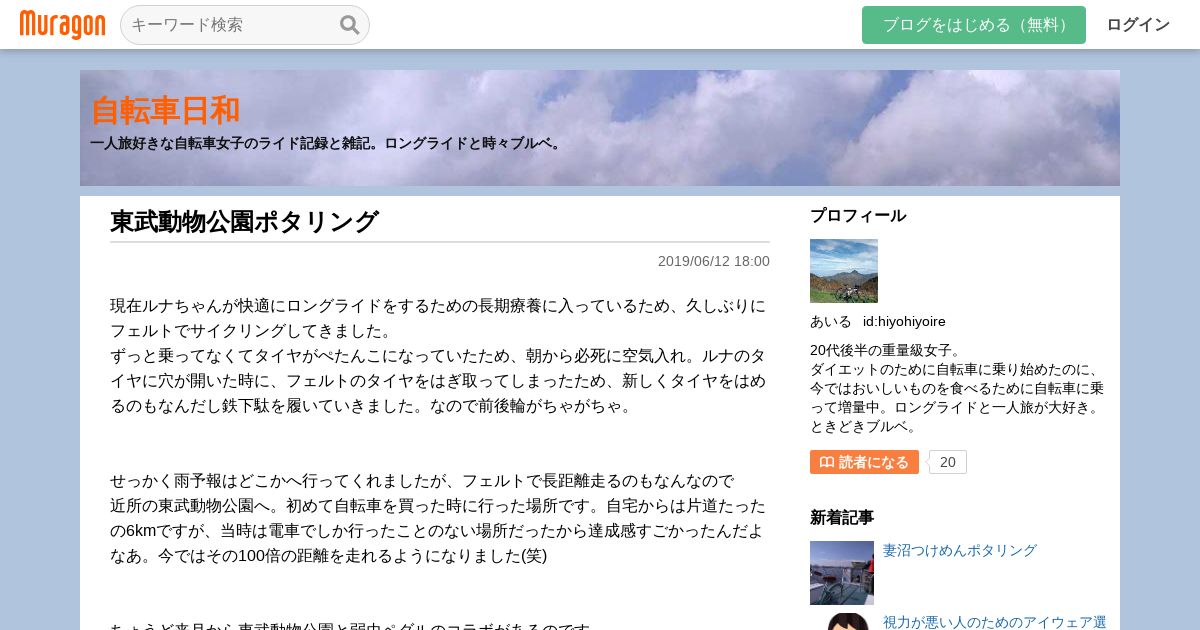The width and height of the screenshot is (1200, 630).
Task: Click the 読者になる follow button
Action: point(864,462)
